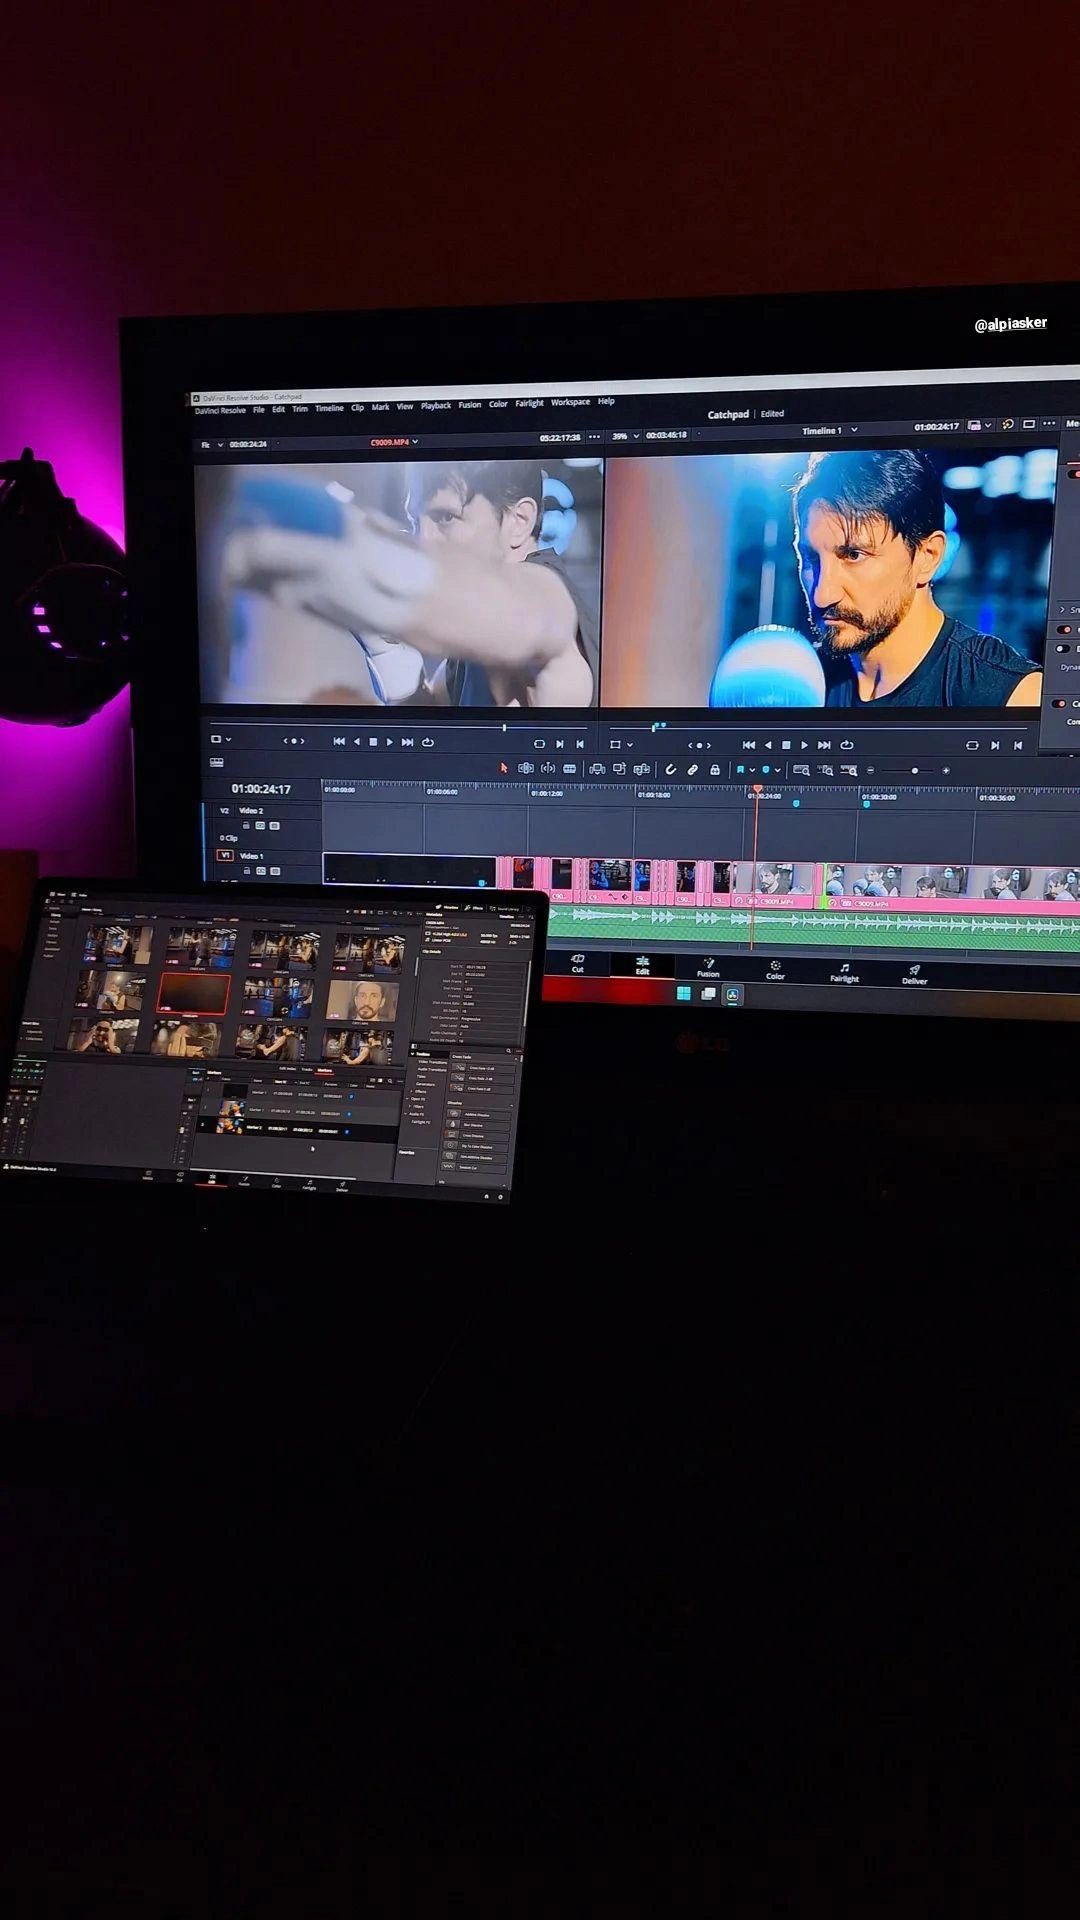This screenshot has width=1080, height=1920.
Task: Toggle single/dual viewer mode icon top right
Action: click(x=1029, y=424)
